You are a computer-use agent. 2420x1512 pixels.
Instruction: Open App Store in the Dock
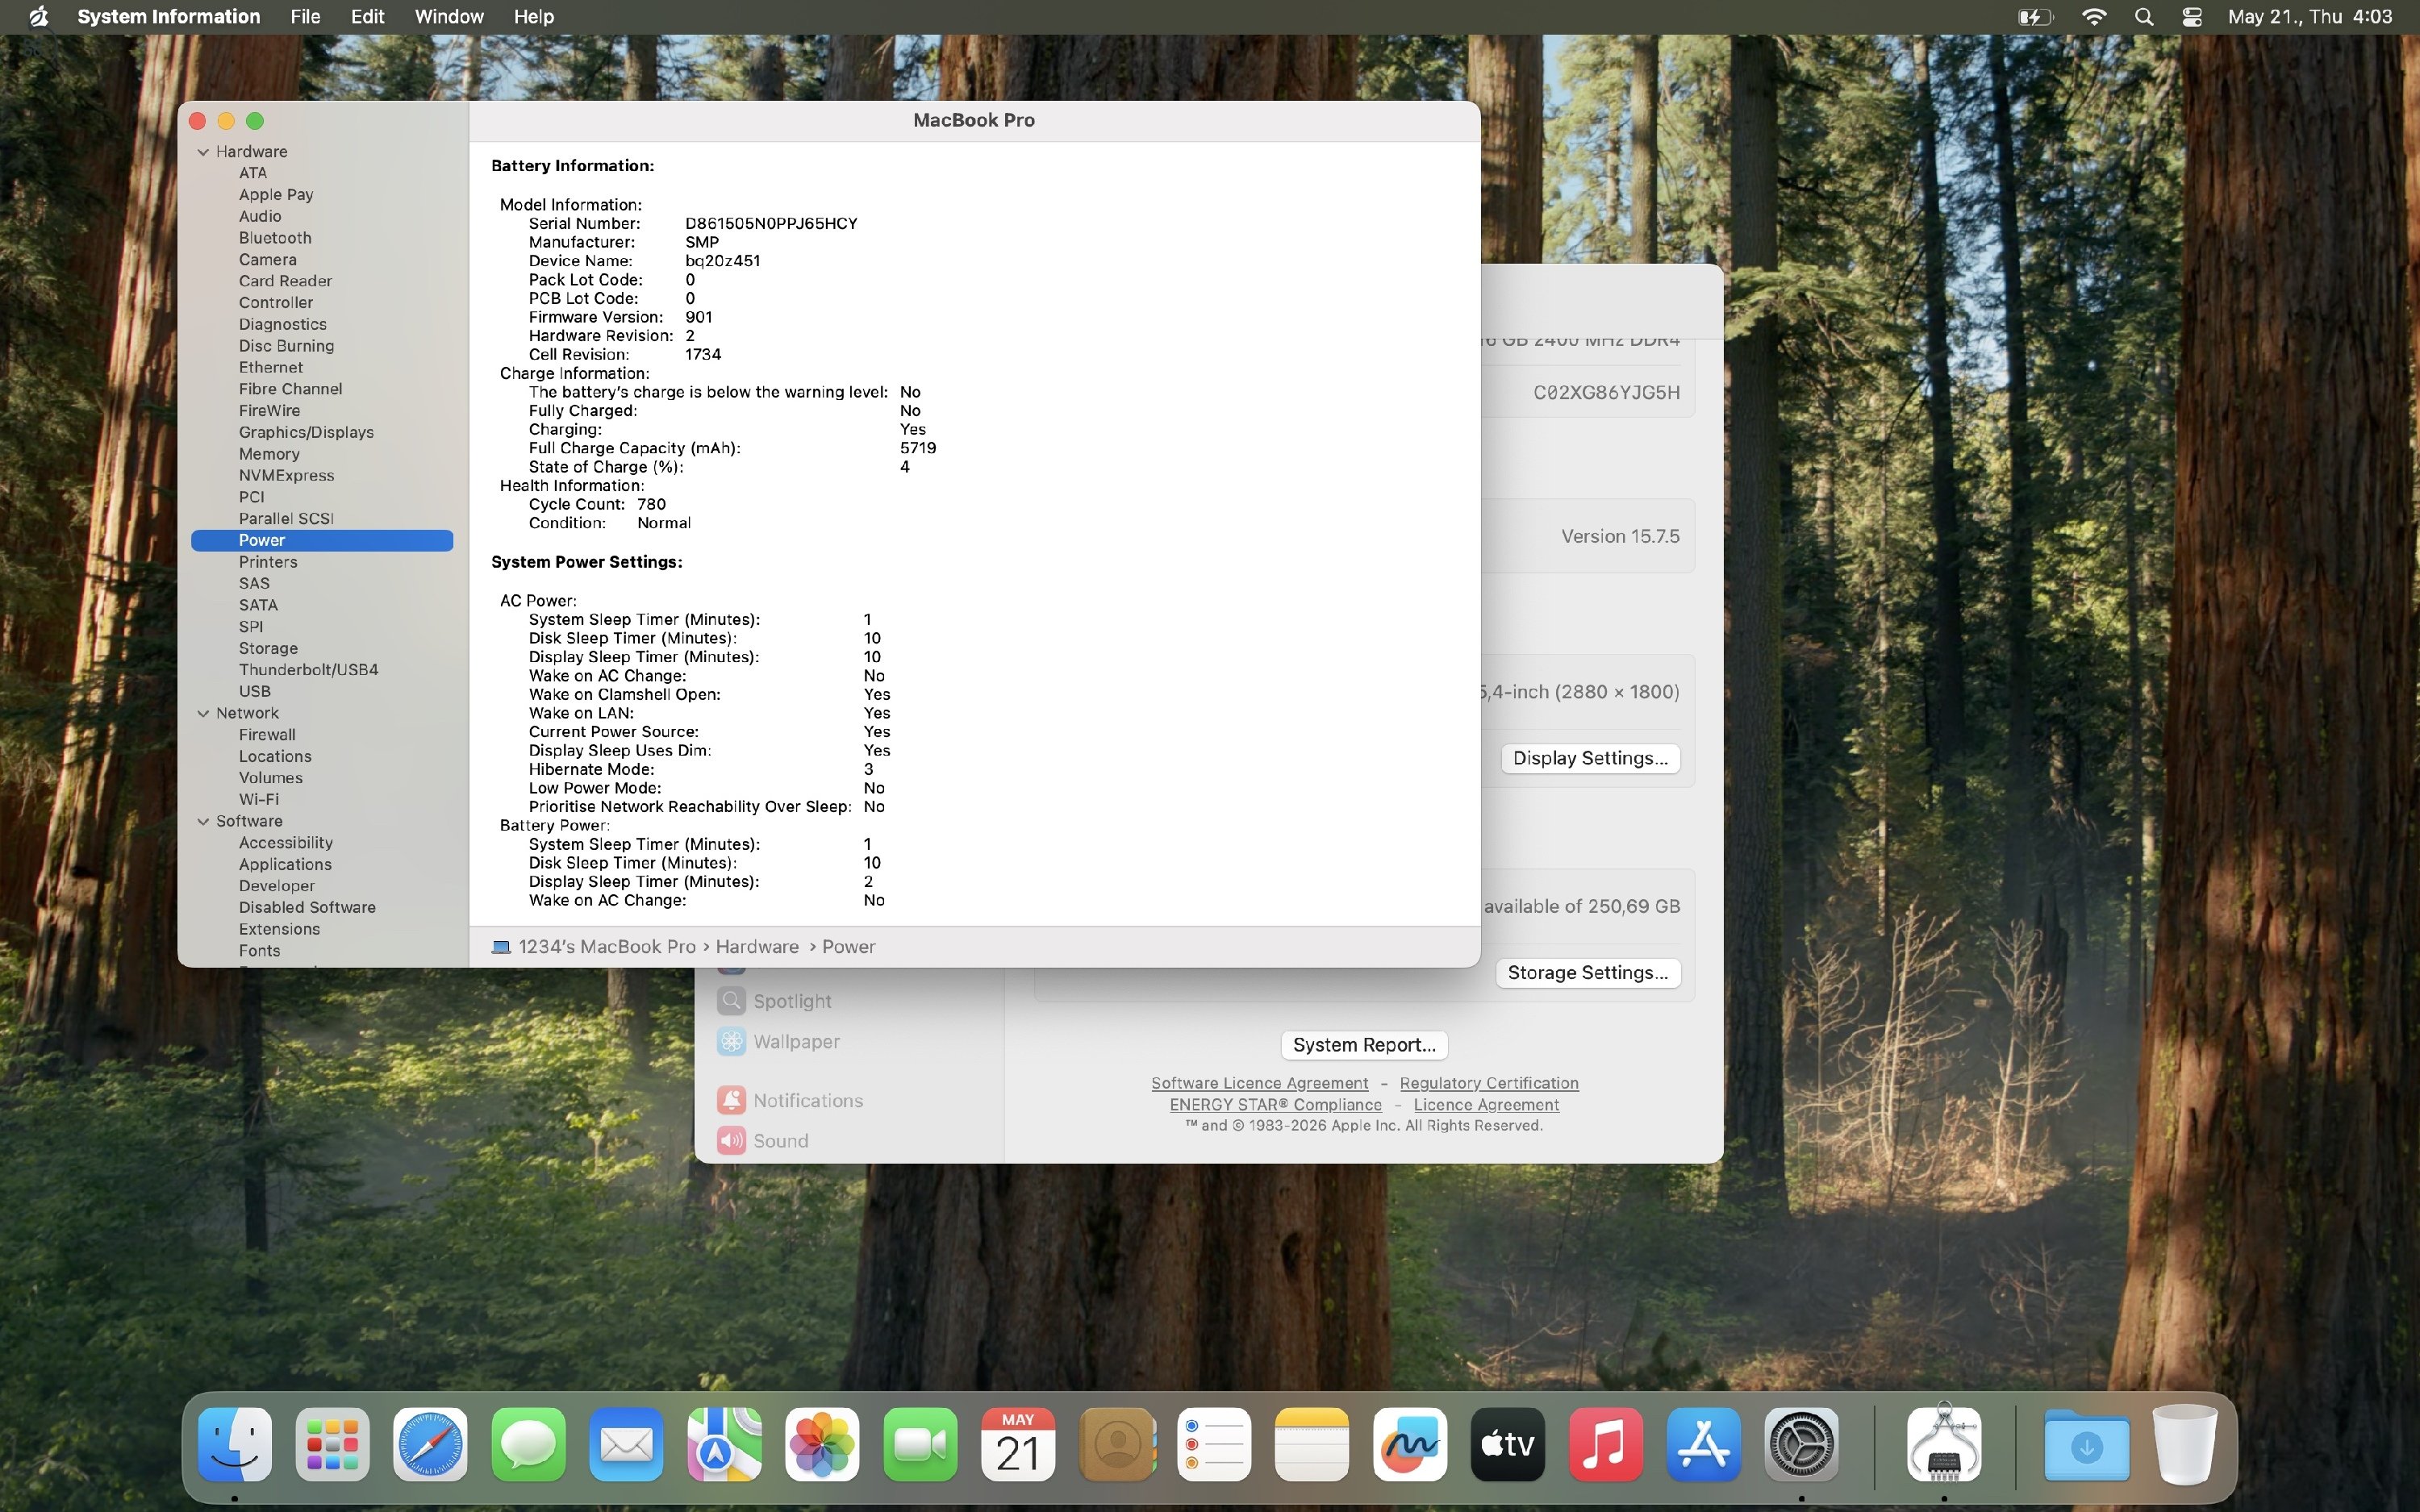pos(1704,1444)
